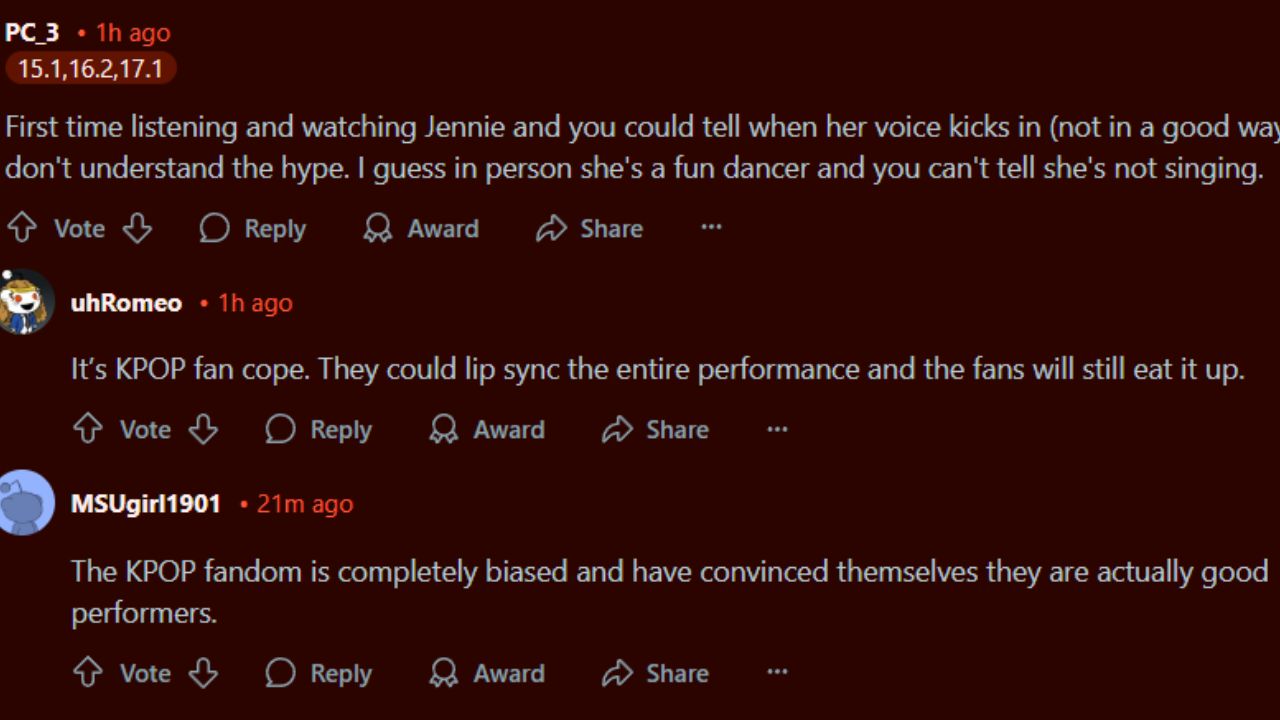Upvote MSUgirl1901's comment
The height and width of the screenshot is (720, 1280).
tap(88, 673)
